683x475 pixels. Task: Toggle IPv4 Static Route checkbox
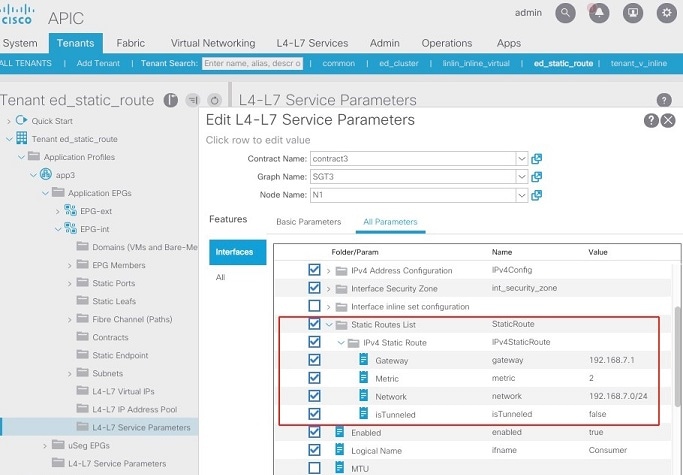coord(314,342)
